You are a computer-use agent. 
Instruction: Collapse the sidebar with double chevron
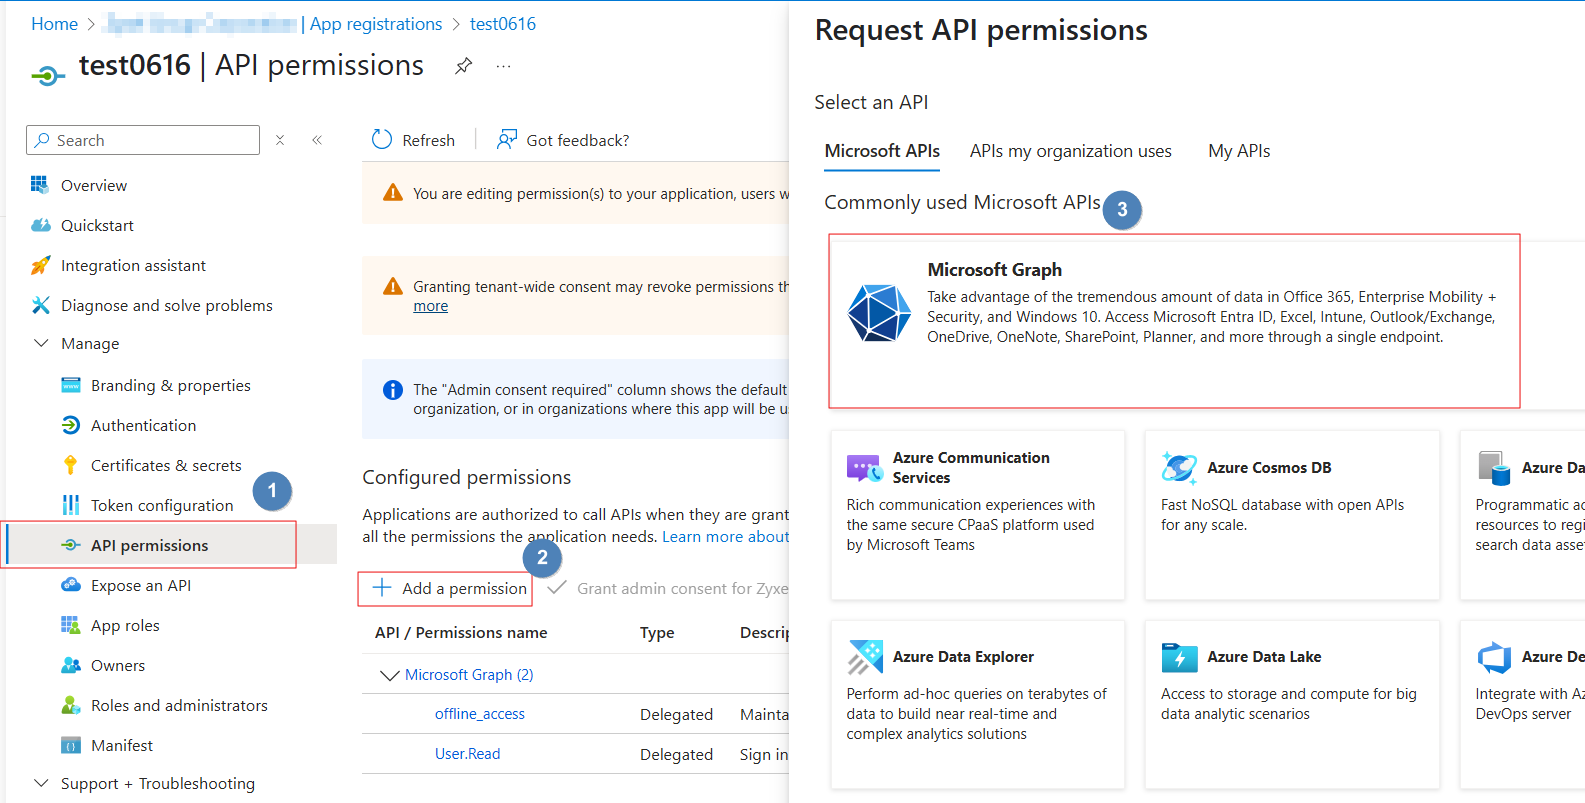click(x=317, y=140)
